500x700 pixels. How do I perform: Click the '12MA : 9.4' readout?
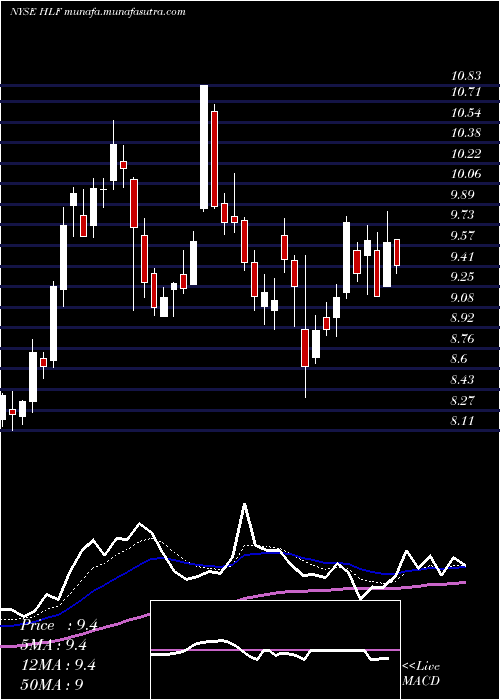coord(58,665)
